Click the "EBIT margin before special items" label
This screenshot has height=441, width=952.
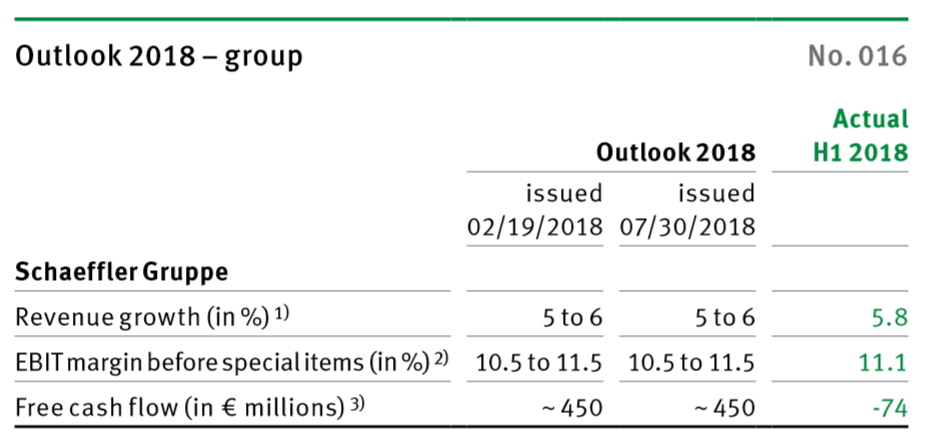pyautogui.click(x=215, y=363)
